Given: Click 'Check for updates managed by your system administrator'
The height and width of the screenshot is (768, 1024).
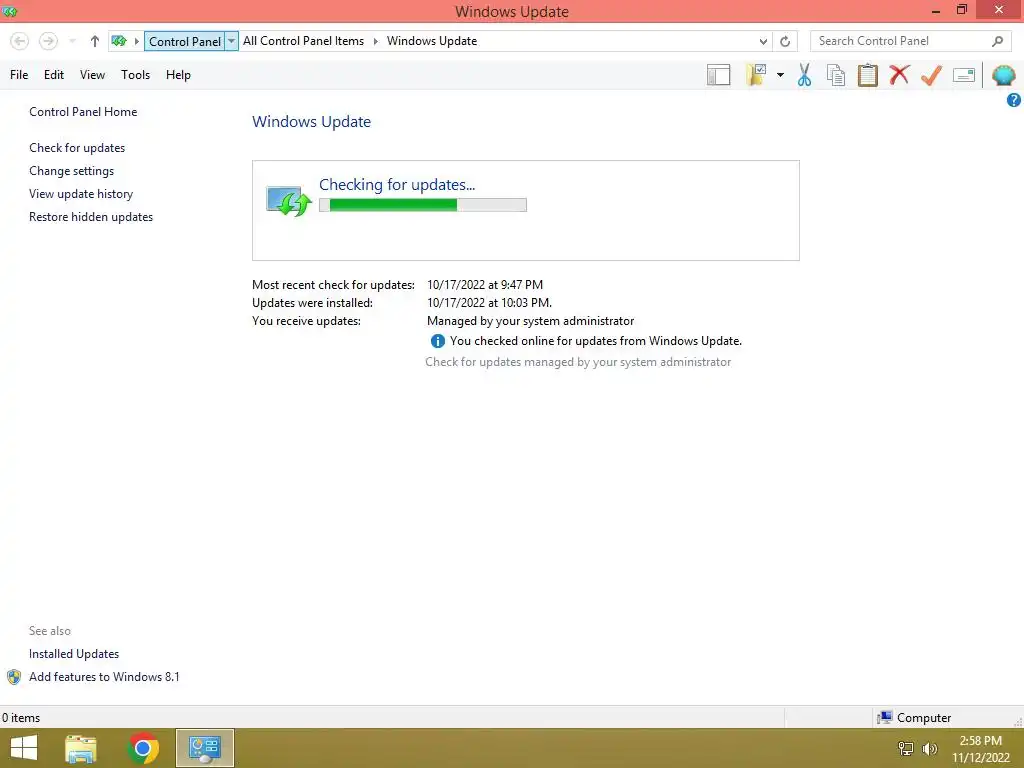Looking at the screenshot, I should [578, 362].
